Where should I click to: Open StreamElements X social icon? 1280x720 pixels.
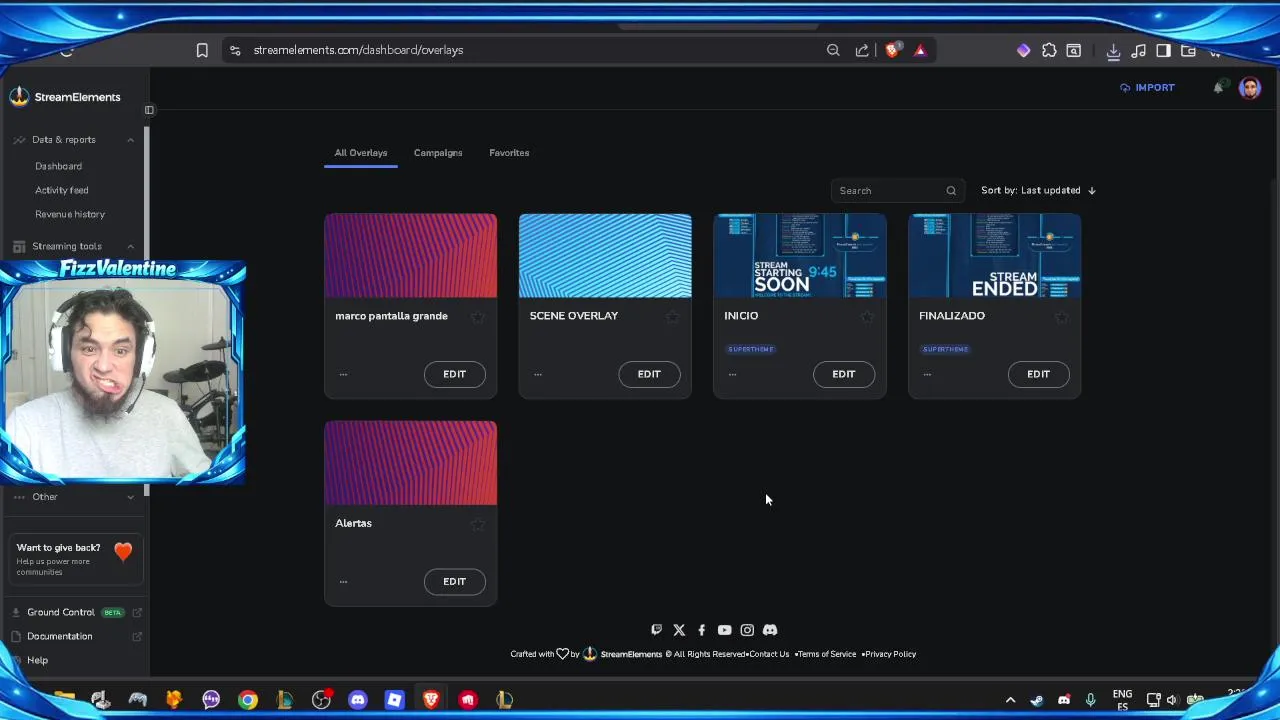point(679,630)
